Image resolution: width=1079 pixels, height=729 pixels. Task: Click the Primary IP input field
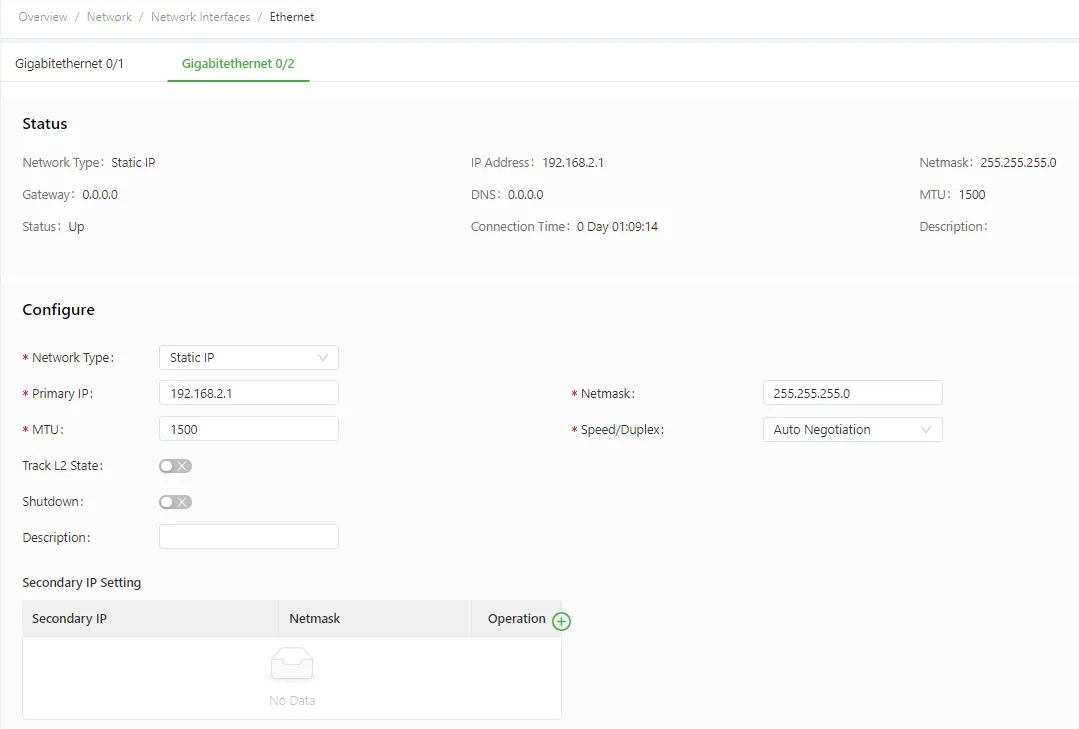248,393
